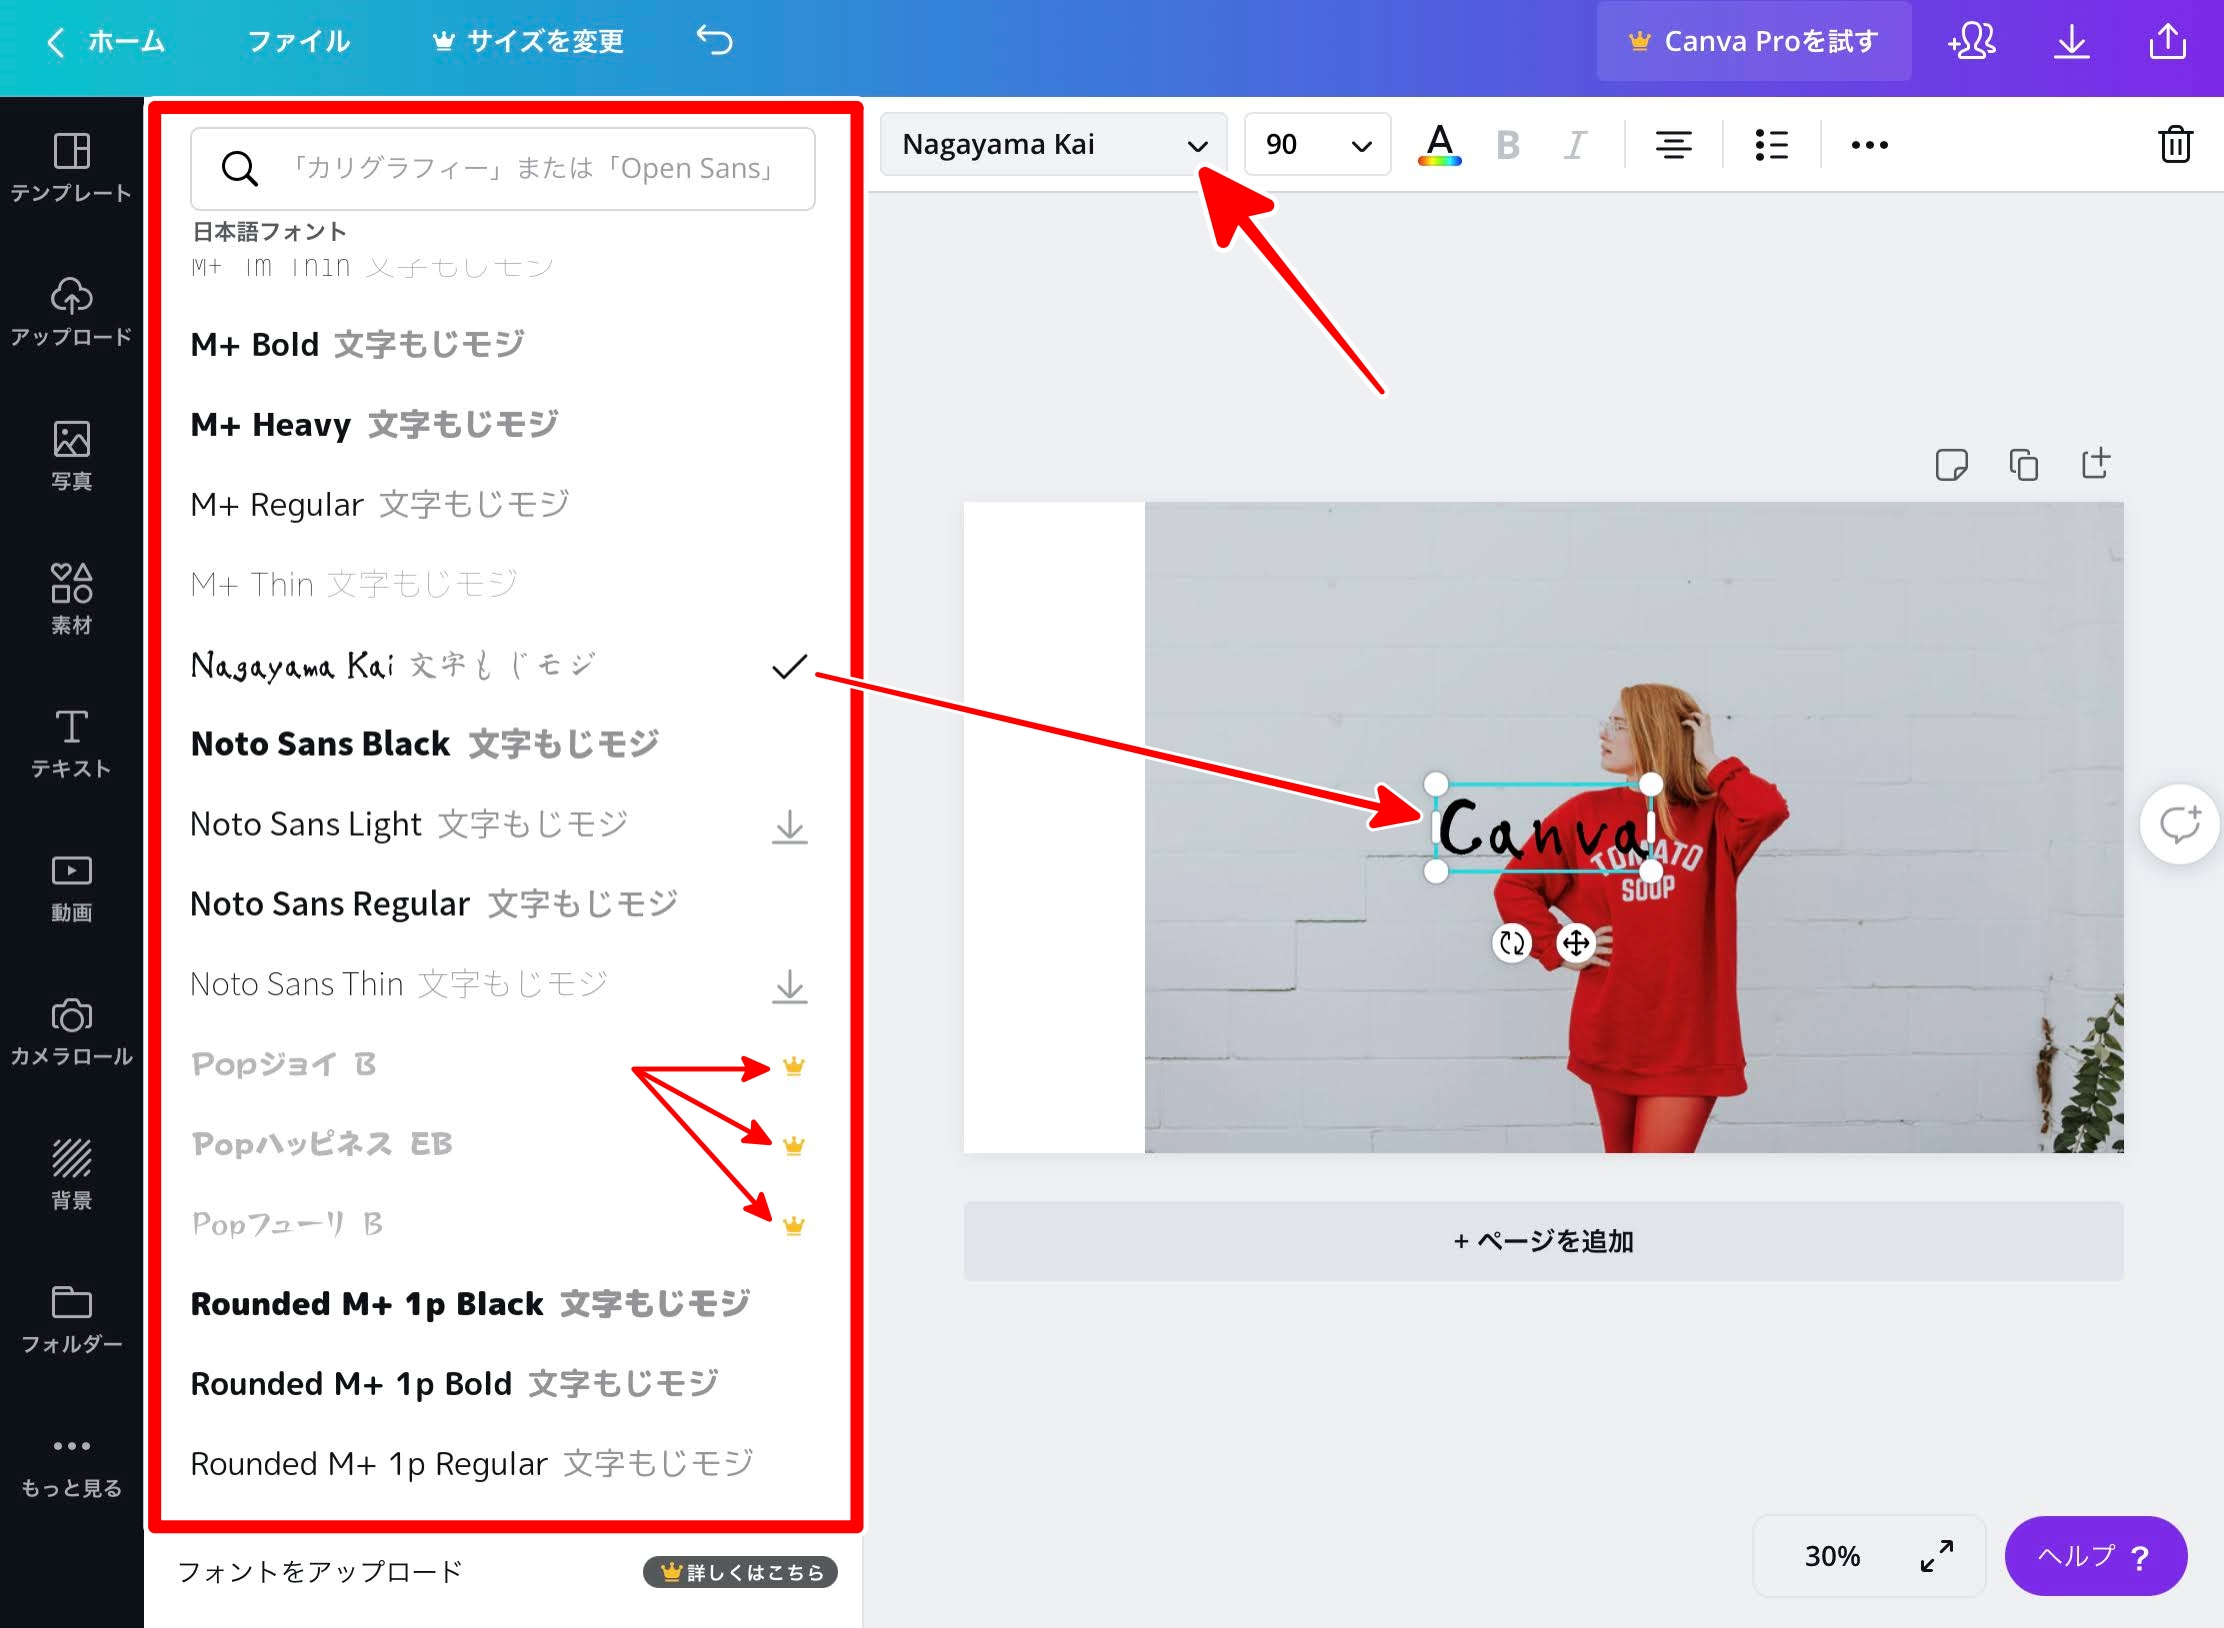This screenshot has width=2224, height=1628.
Task: Add new page icon above canvas
Action: pos(2095,463)
